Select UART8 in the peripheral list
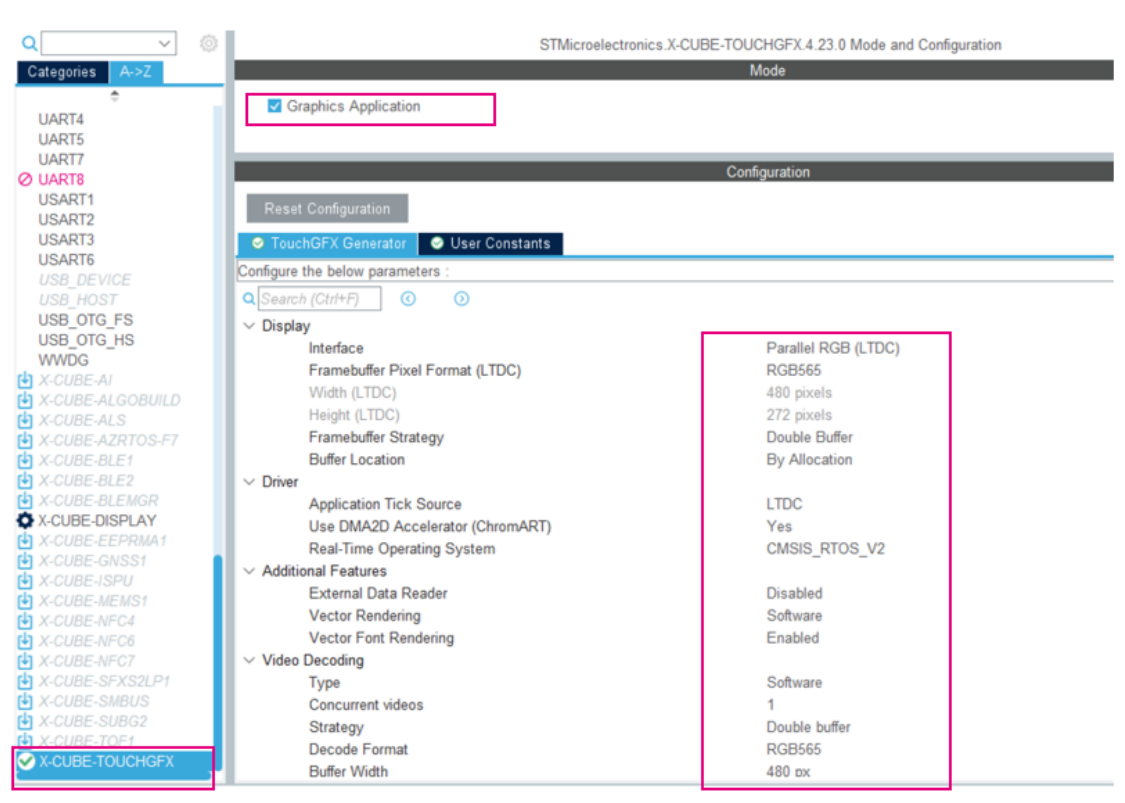 [x=61, y=179]
